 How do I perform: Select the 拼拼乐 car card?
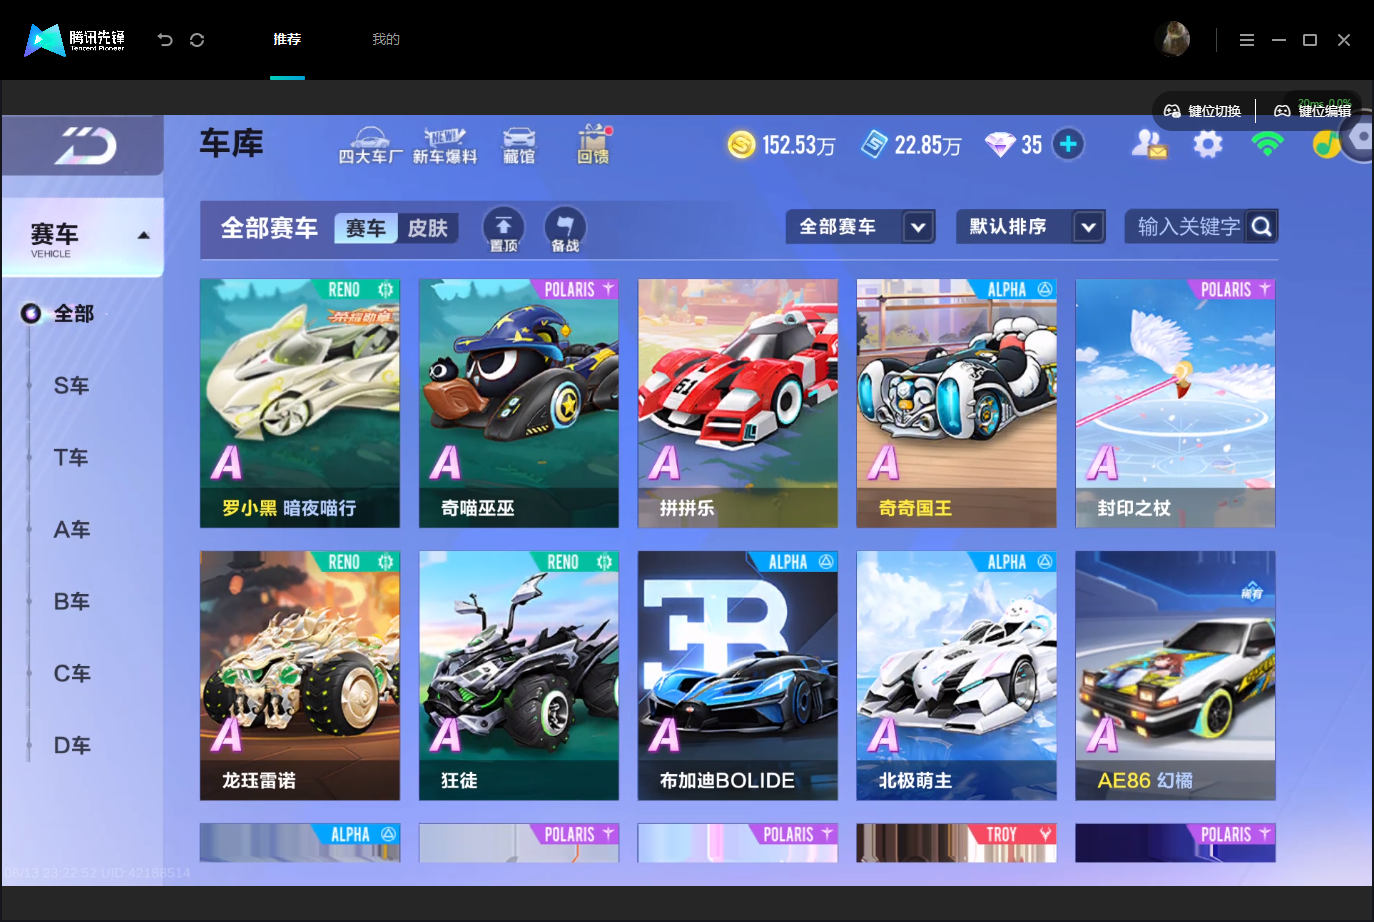coord(738,403)
